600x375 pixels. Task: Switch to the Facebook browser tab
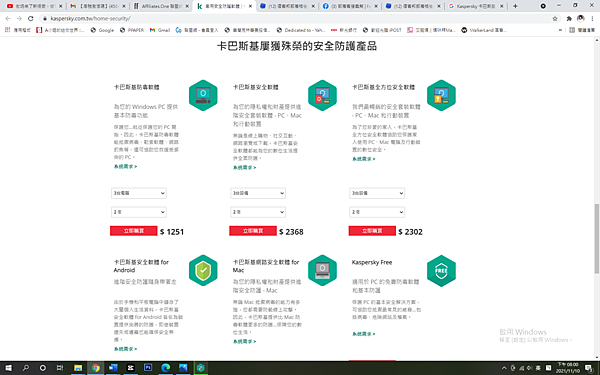[350, 6]
